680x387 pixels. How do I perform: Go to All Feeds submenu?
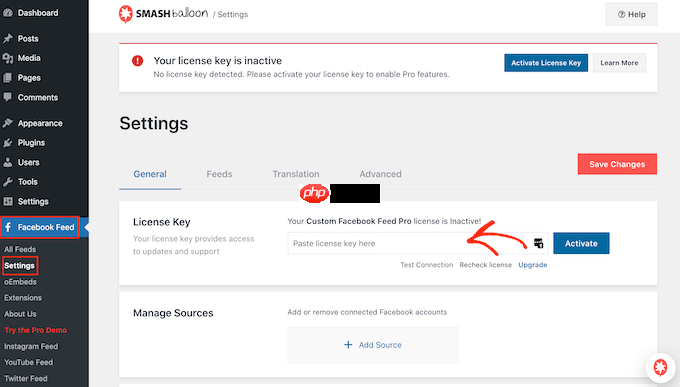(x=20, y=249)
